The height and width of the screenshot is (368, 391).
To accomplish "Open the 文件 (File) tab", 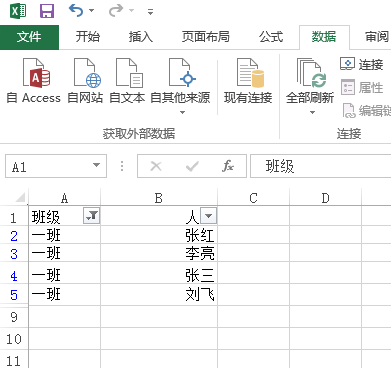I will coord(29,37).
